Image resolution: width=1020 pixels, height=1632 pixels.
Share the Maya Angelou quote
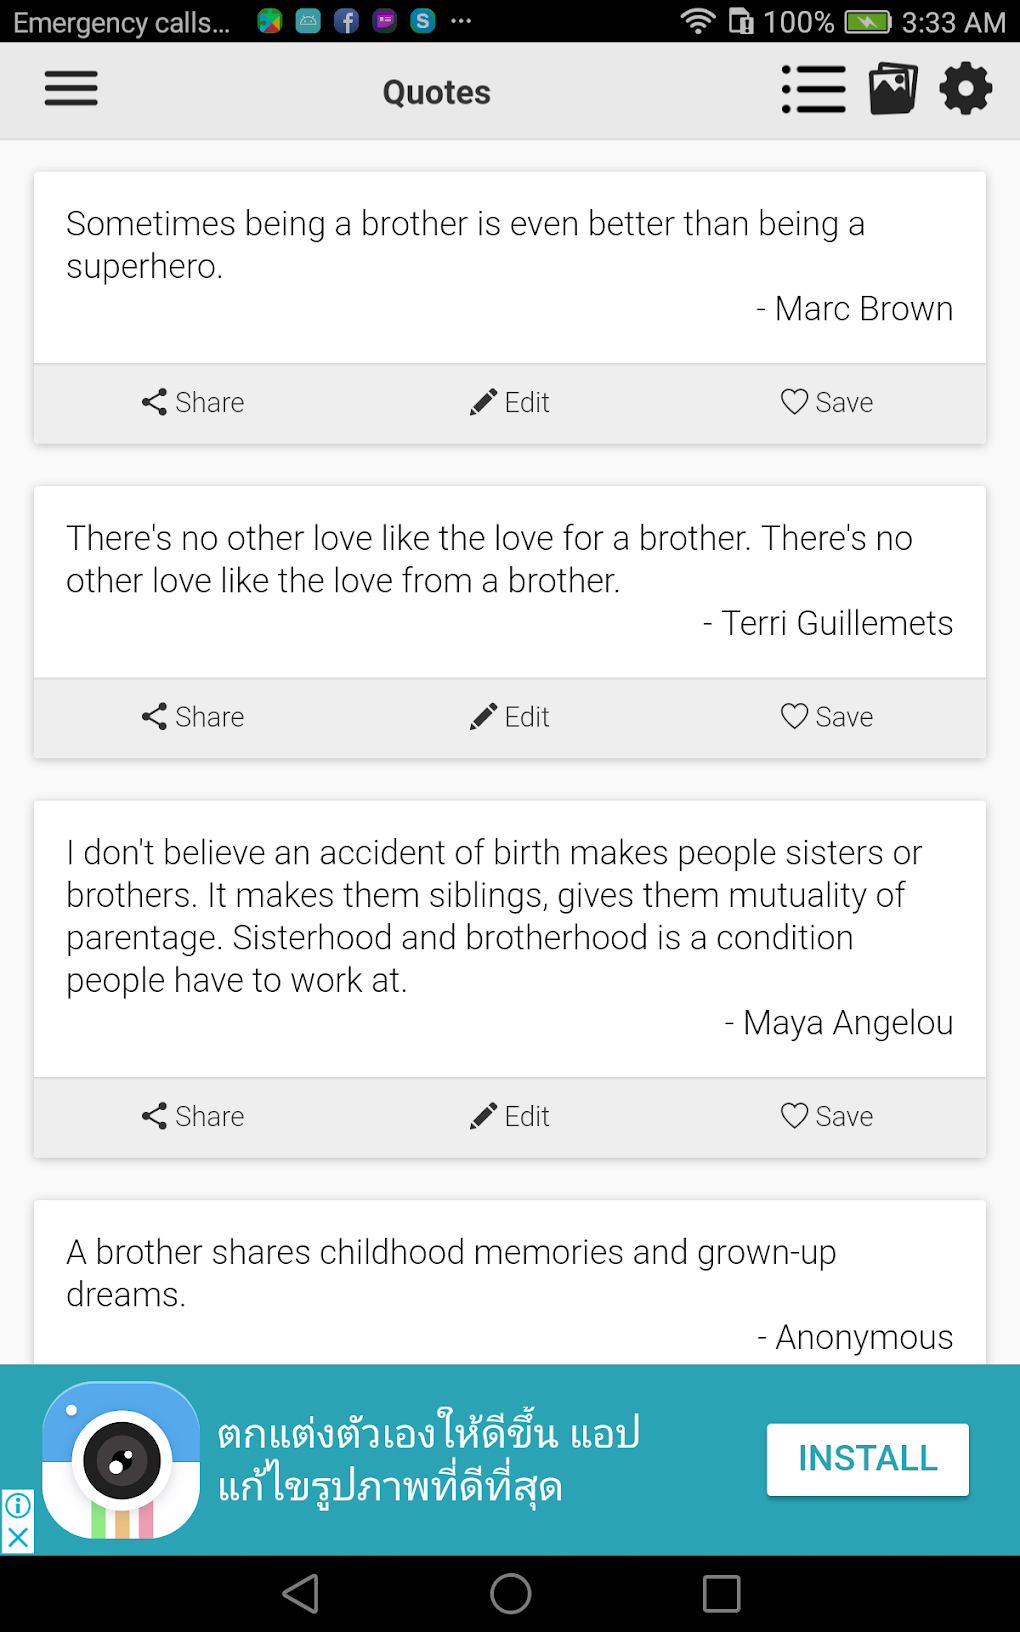(193, 1116)
